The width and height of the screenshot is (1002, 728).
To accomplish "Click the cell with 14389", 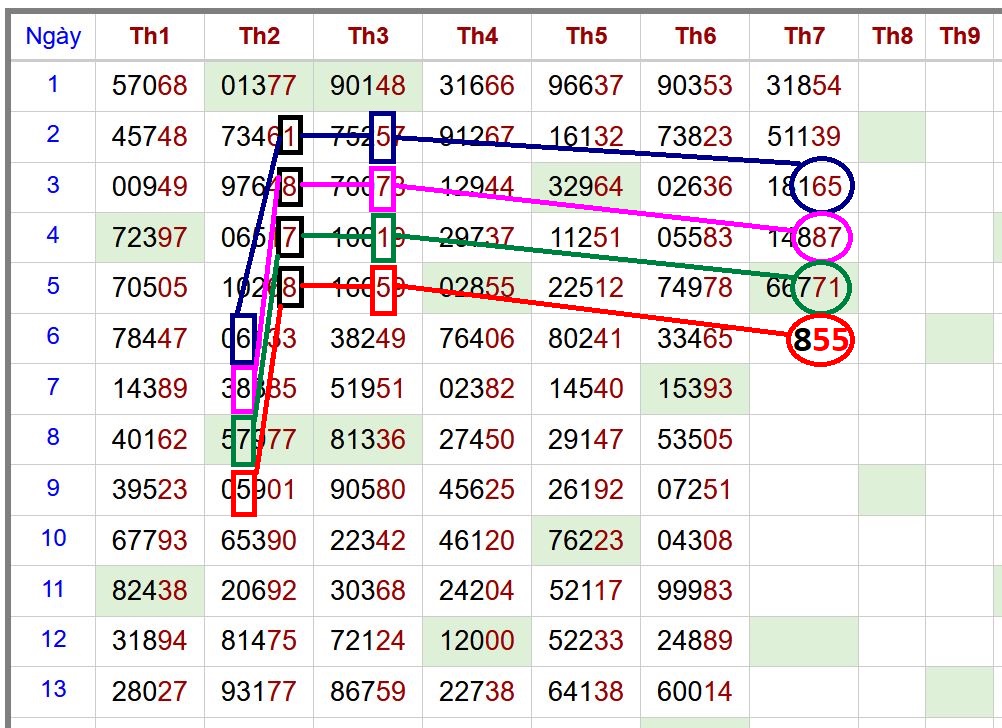I will [150, 389].
